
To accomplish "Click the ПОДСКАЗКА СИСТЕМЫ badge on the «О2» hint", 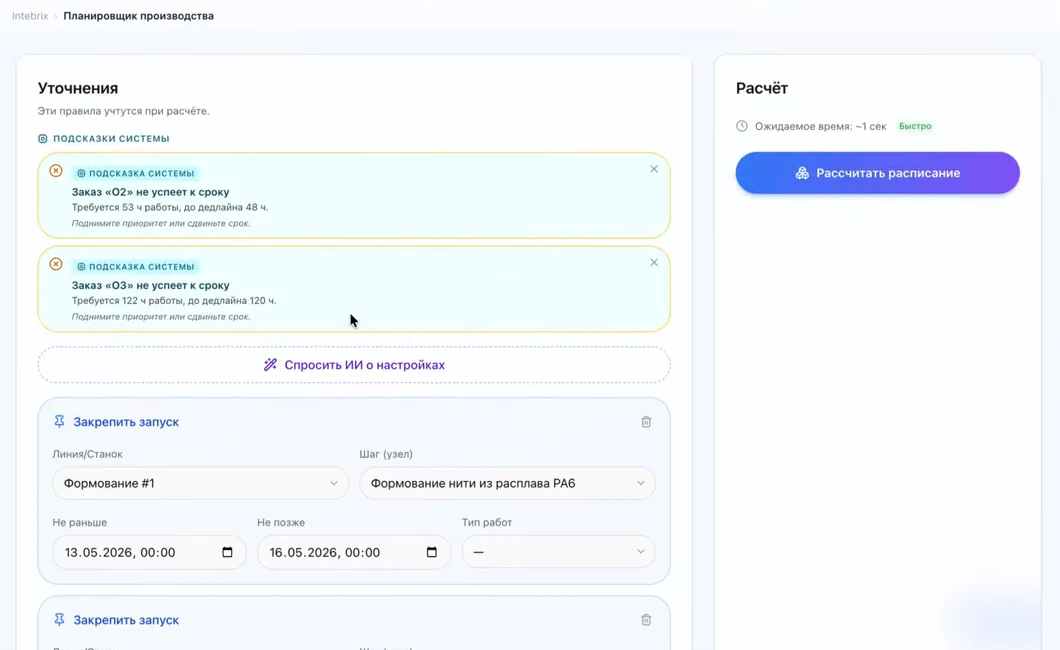I will tap(136, 173).
